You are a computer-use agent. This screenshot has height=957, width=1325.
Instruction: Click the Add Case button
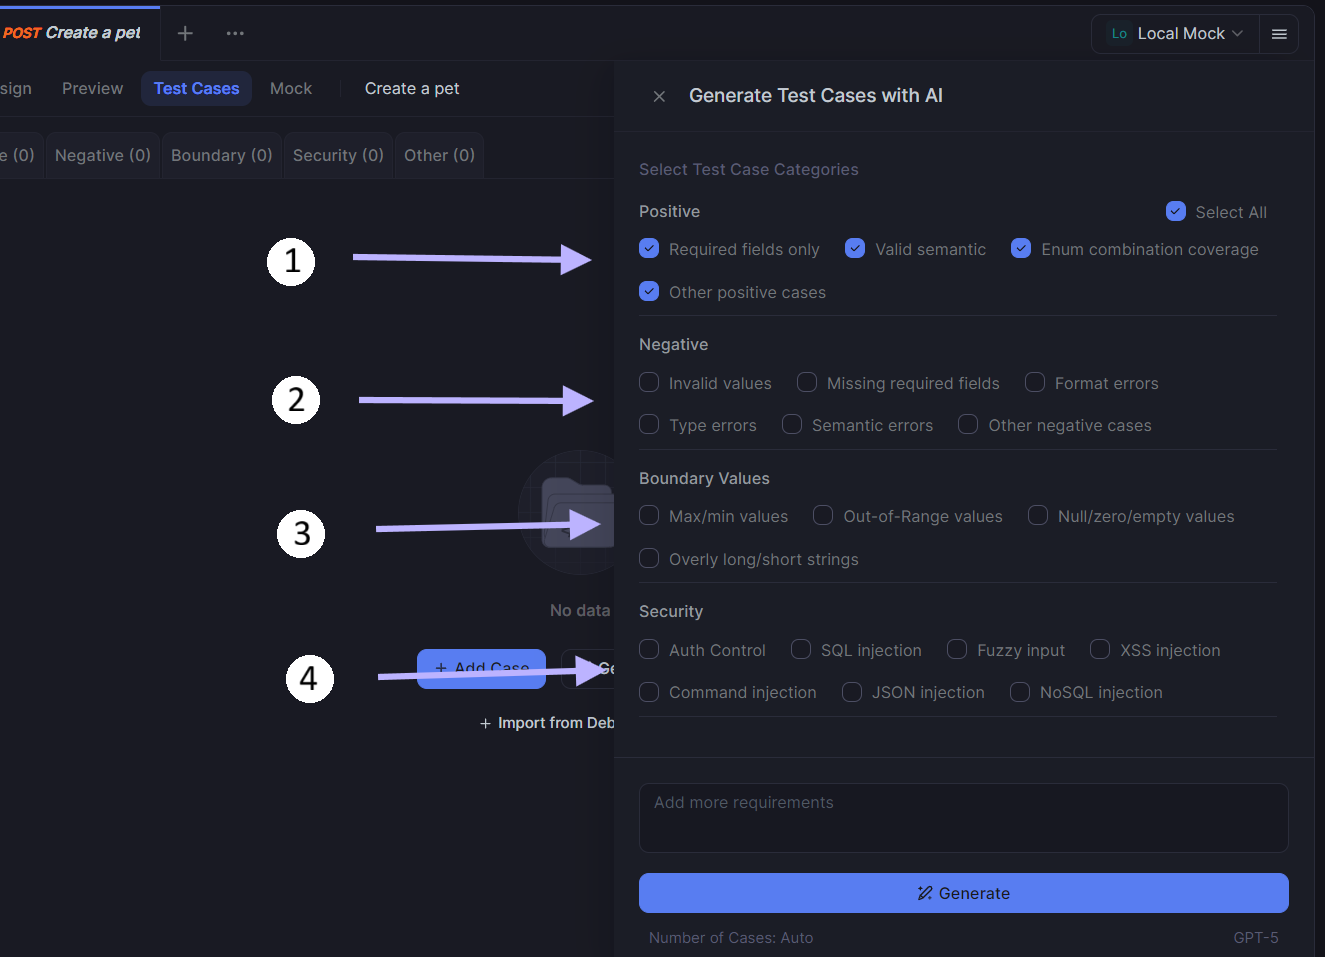pyautogui.click(x=481, y=668)
